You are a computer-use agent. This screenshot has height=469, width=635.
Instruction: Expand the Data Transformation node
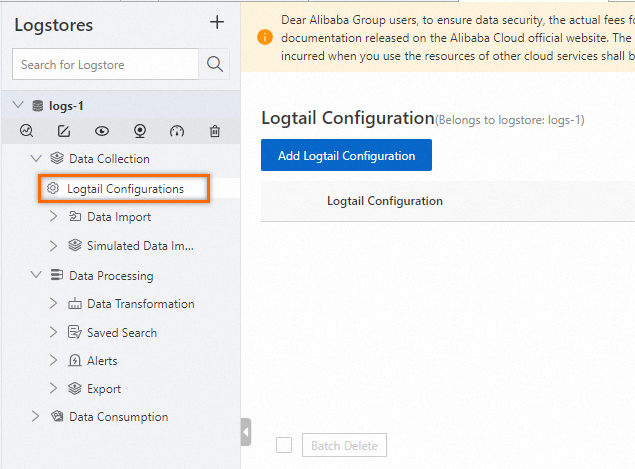(54, 304)
